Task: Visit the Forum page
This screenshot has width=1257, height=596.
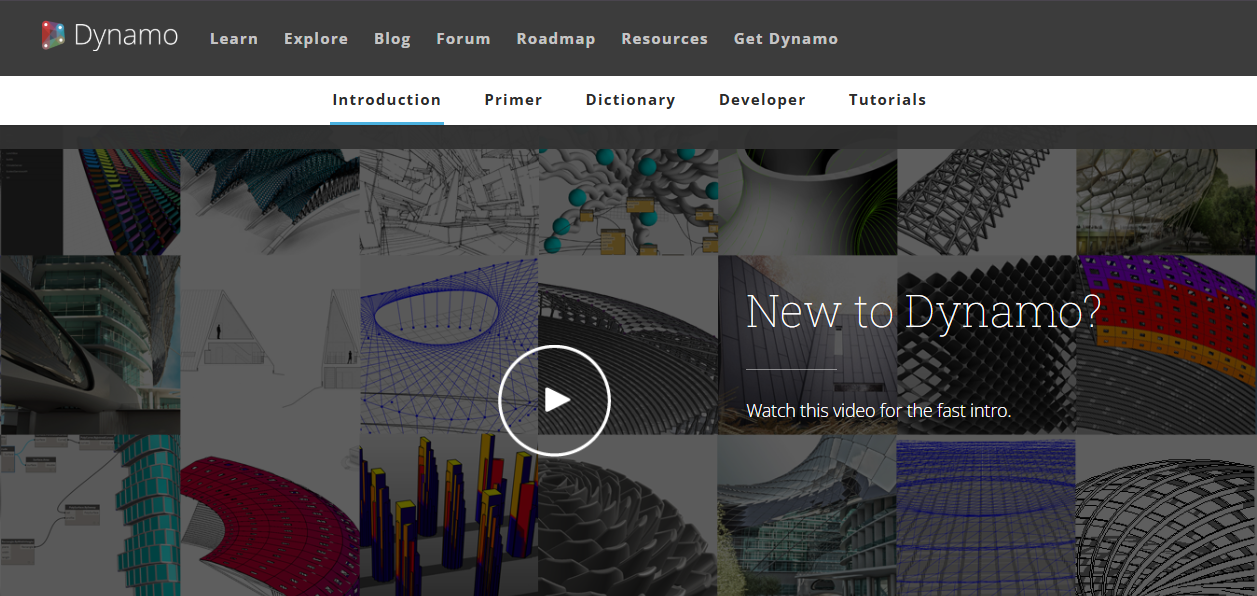Action: [x=463, y=39]
